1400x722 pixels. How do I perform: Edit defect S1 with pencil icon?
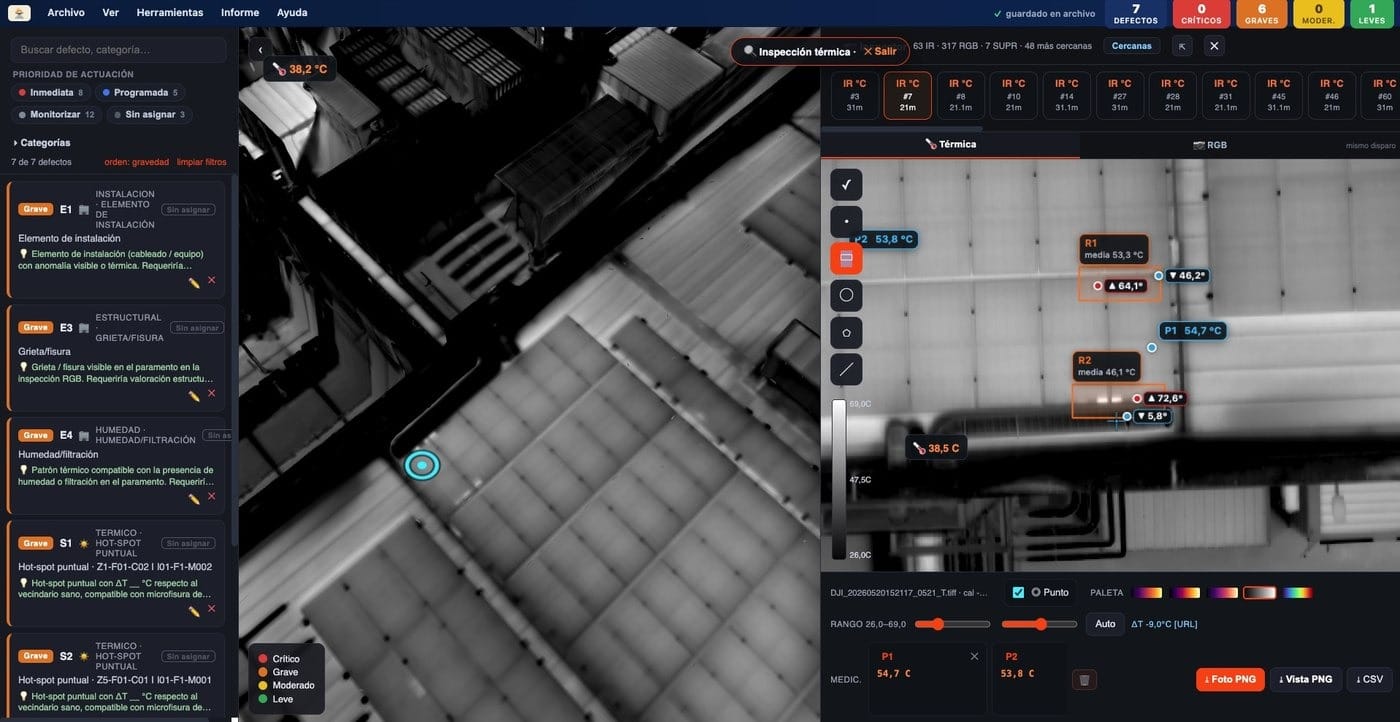(194, 612)
